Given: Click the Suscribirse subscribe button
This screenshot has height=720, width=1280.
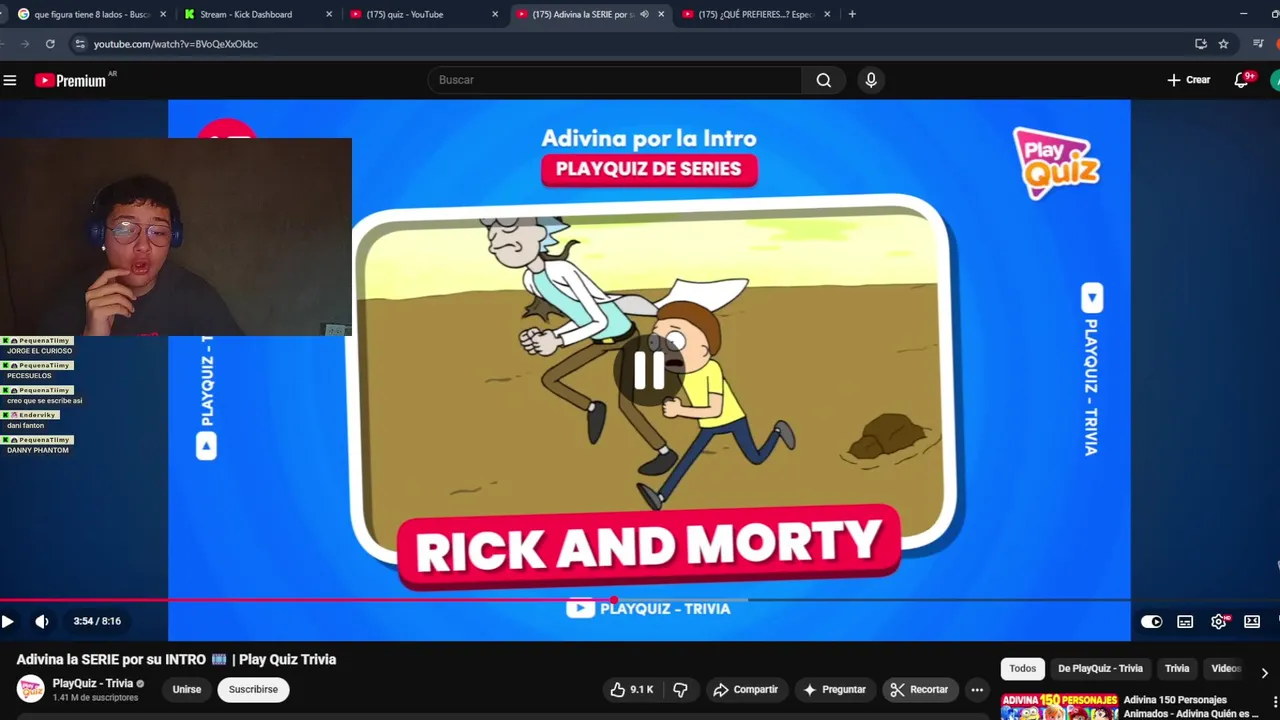Looking at the screenshot, I should click(253, 689).
